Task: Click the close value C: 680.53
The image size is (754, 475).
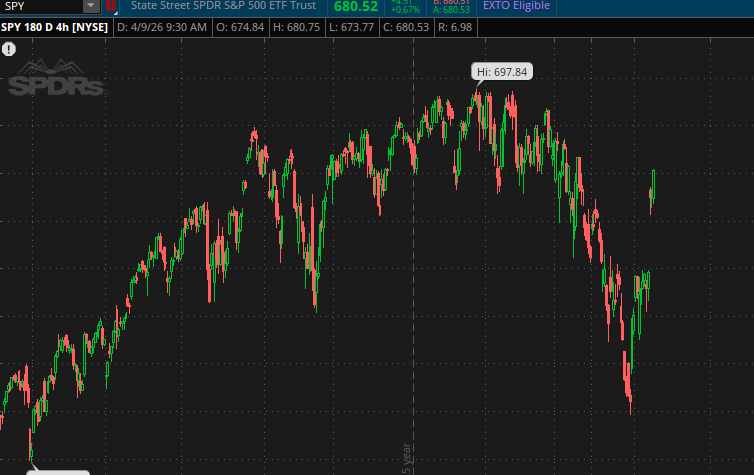Action: pyautogui.click(x=406, y=27)
